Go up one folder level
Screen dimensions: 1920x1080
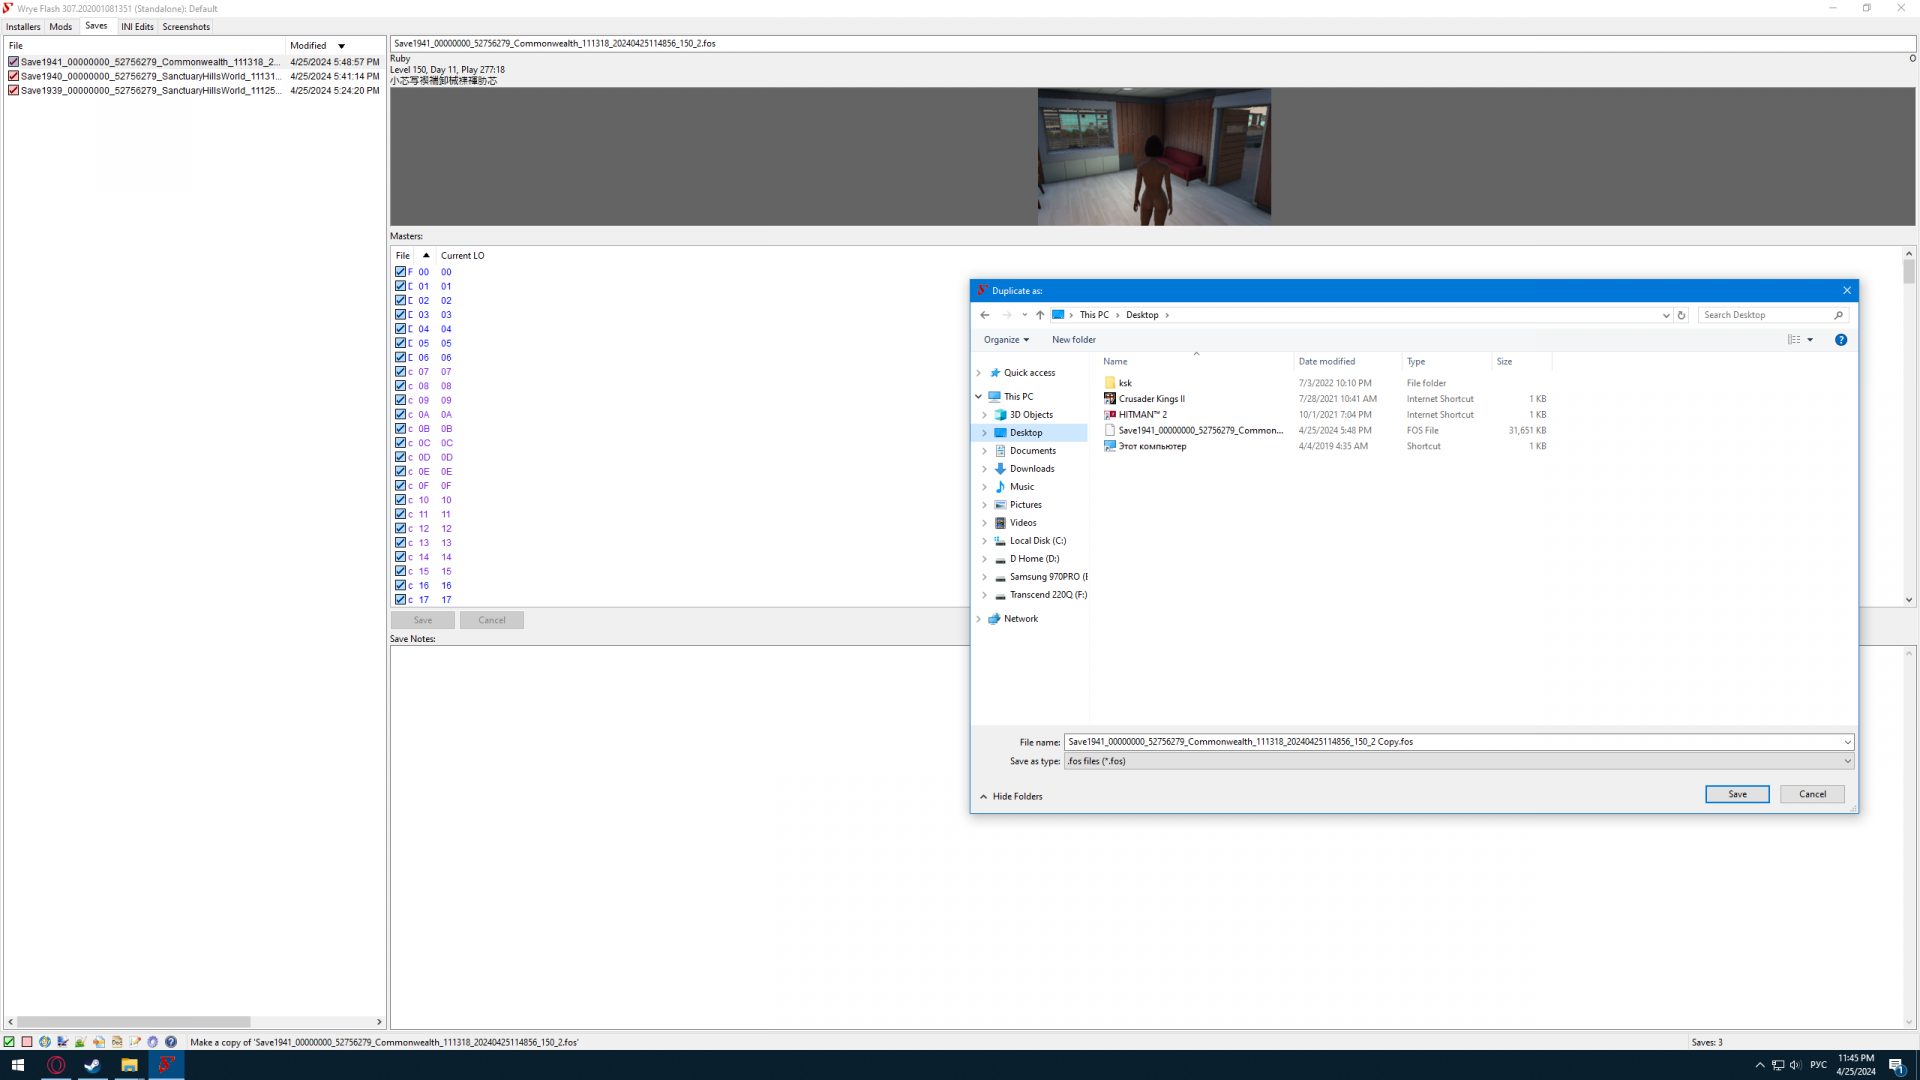[x=1040, y=315]
